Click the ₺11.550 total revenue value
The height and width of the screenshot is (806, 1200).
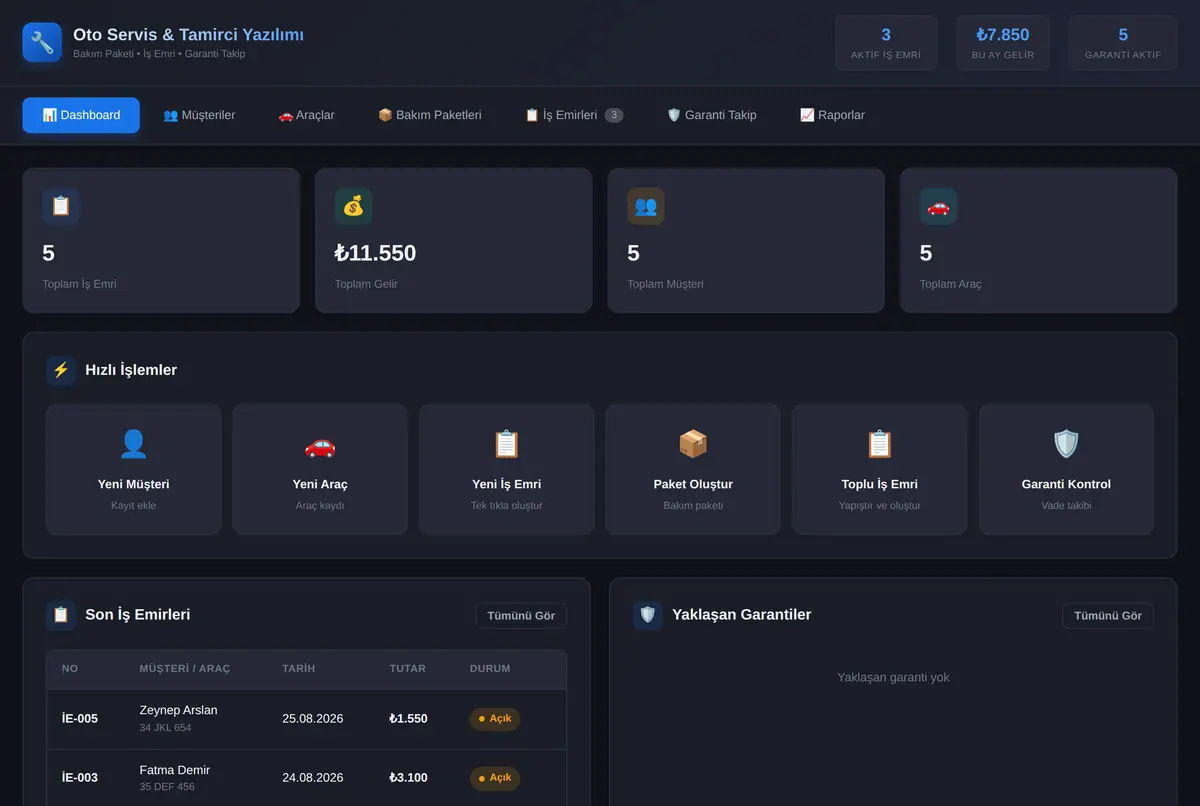[375, 253]
